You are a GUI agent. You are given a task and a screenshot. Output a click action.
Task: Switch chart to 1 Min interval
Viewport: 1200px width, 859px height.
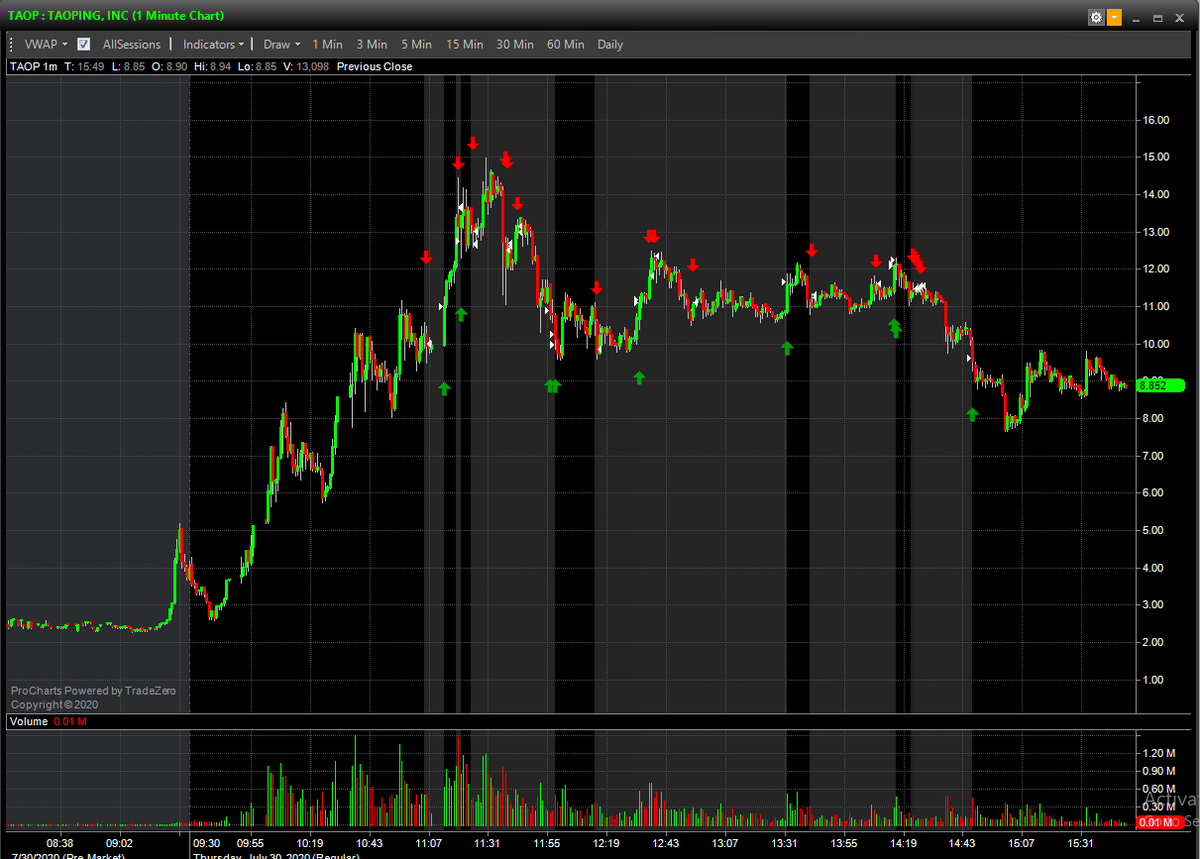327,44
